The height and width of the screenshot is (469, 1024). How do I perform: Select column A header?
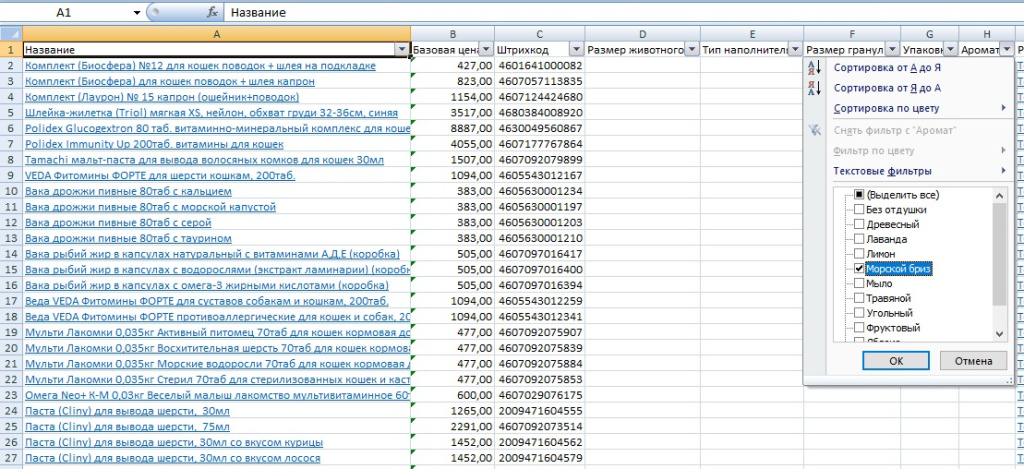(x=217, y=34)
